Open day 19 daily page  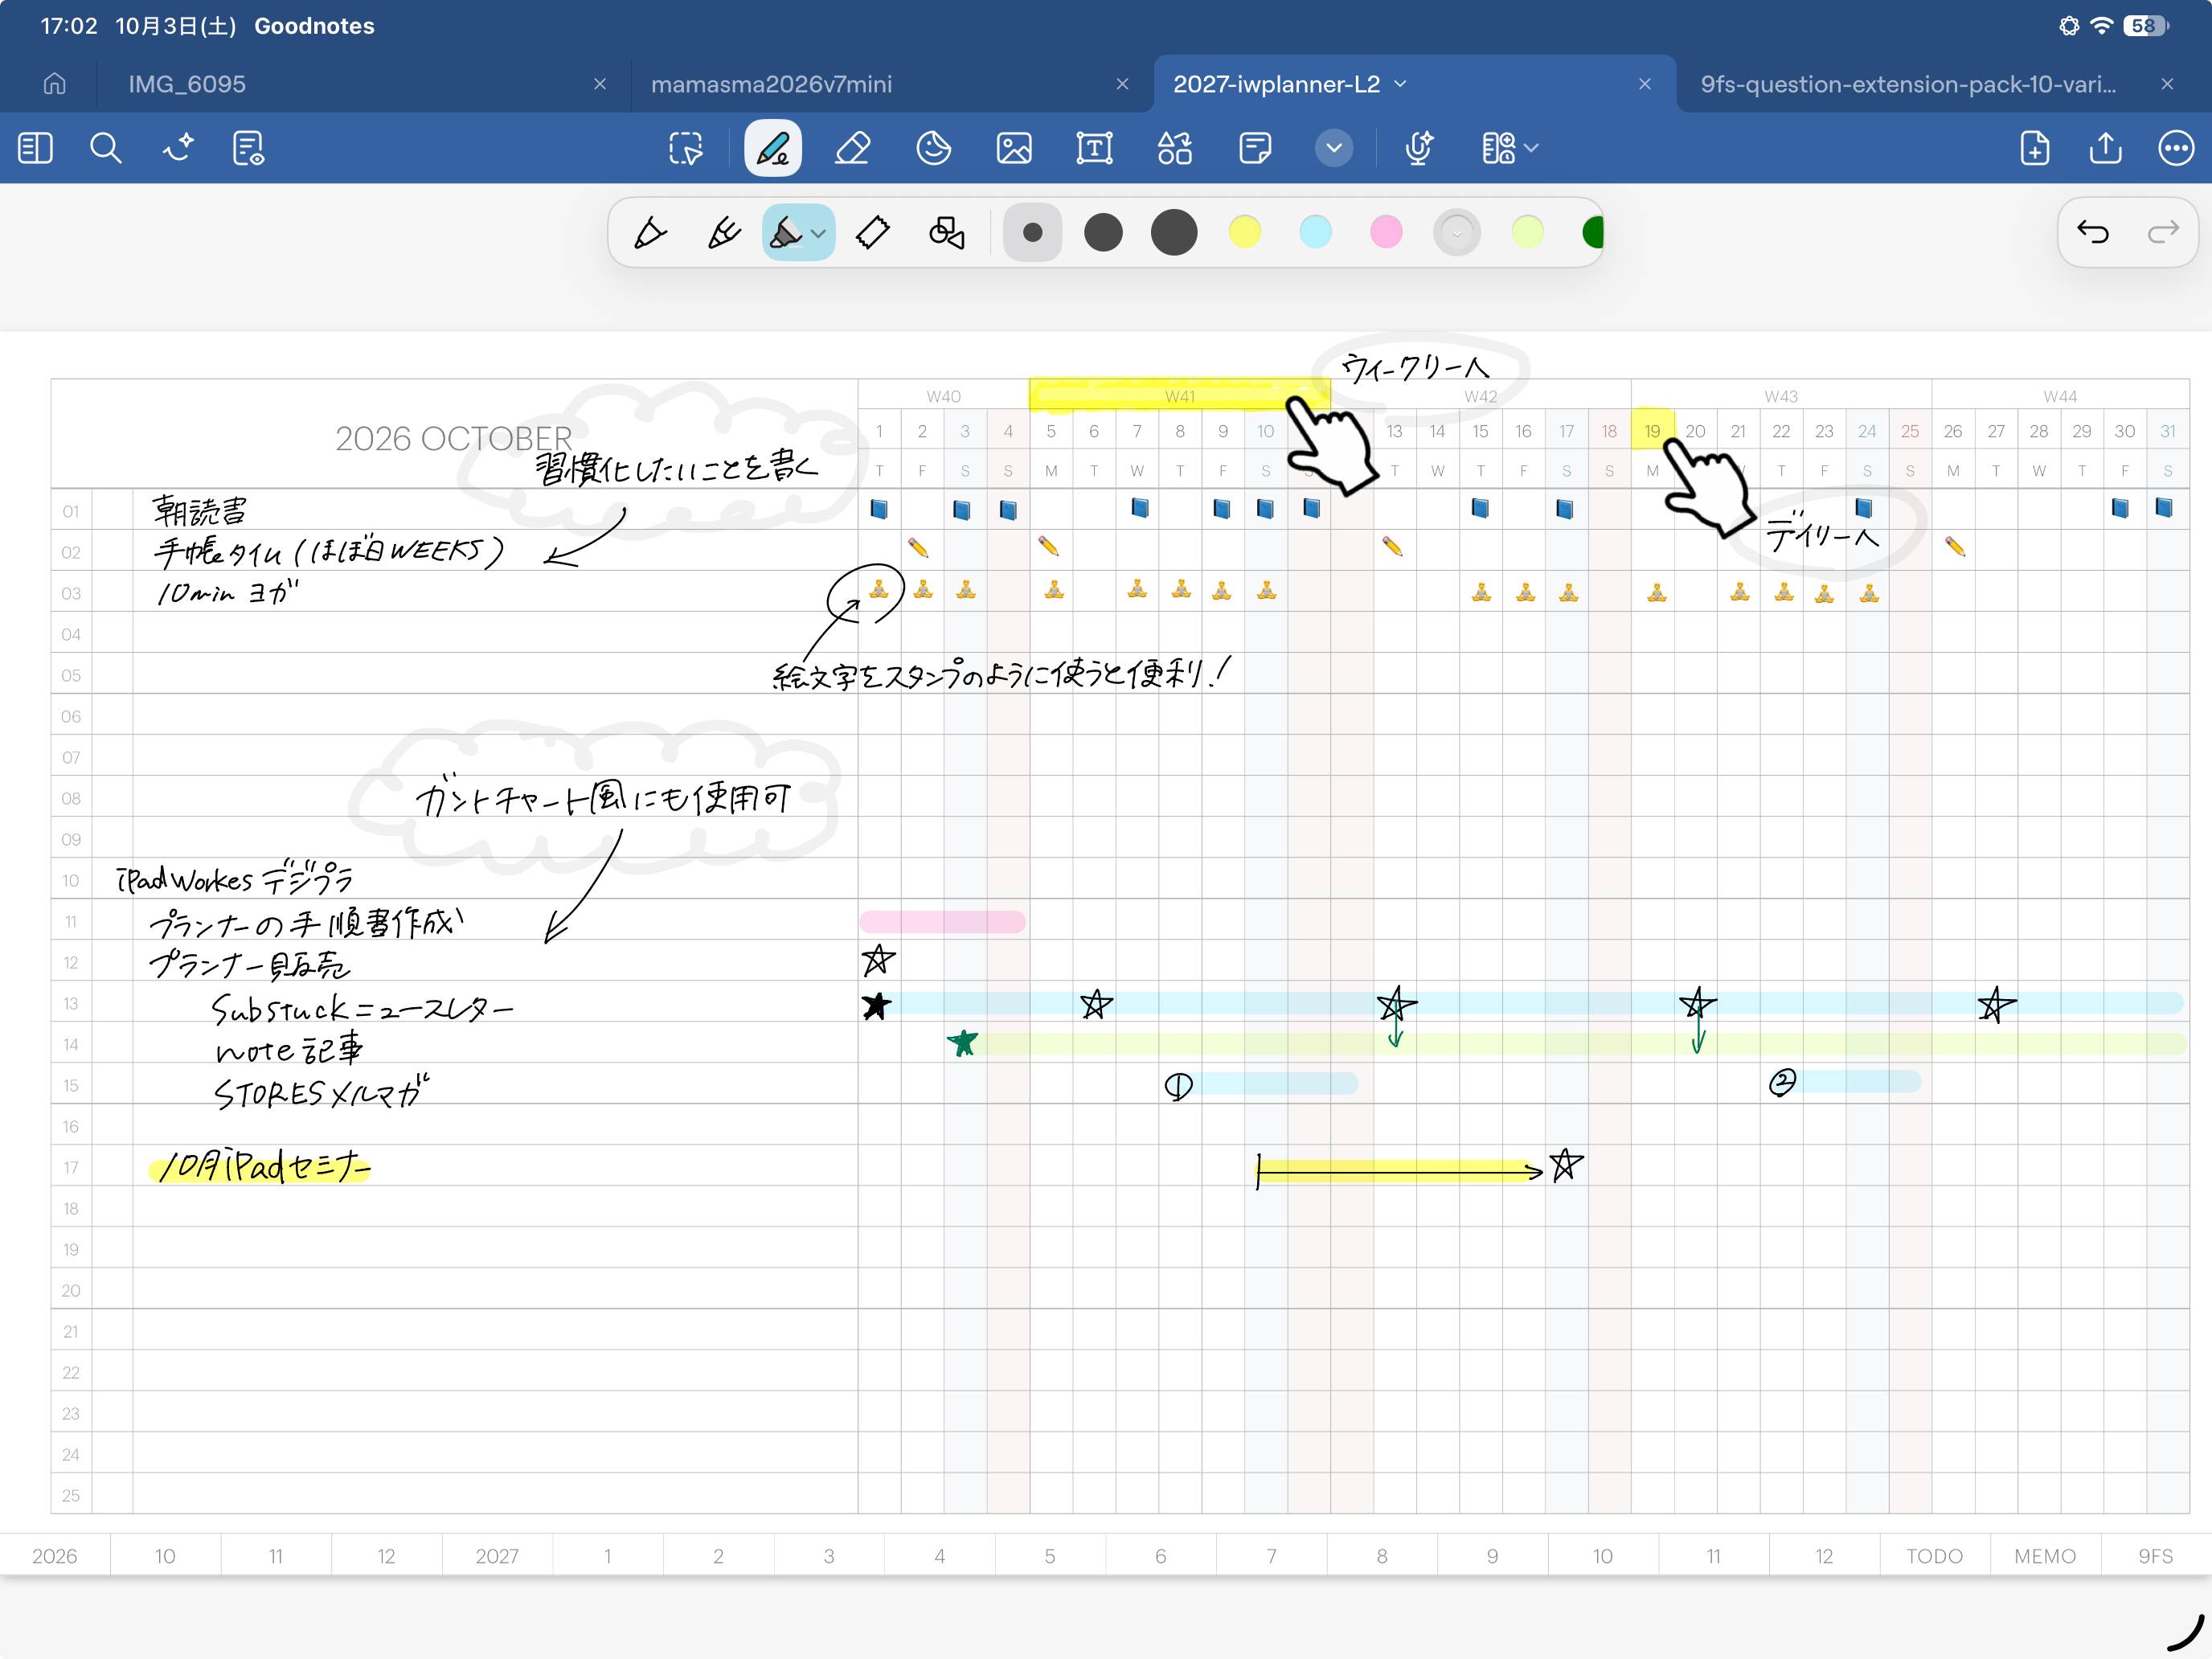(x=1652, y=431)
